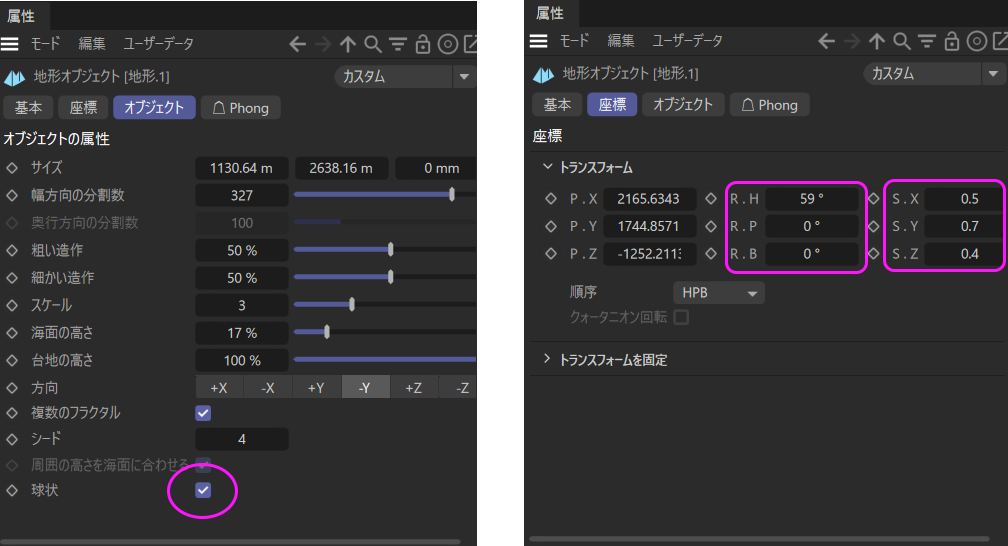Uncheck the 球状 checkbox
The width and height of the screenshot is (1008, 546).
tap(203, 490)
